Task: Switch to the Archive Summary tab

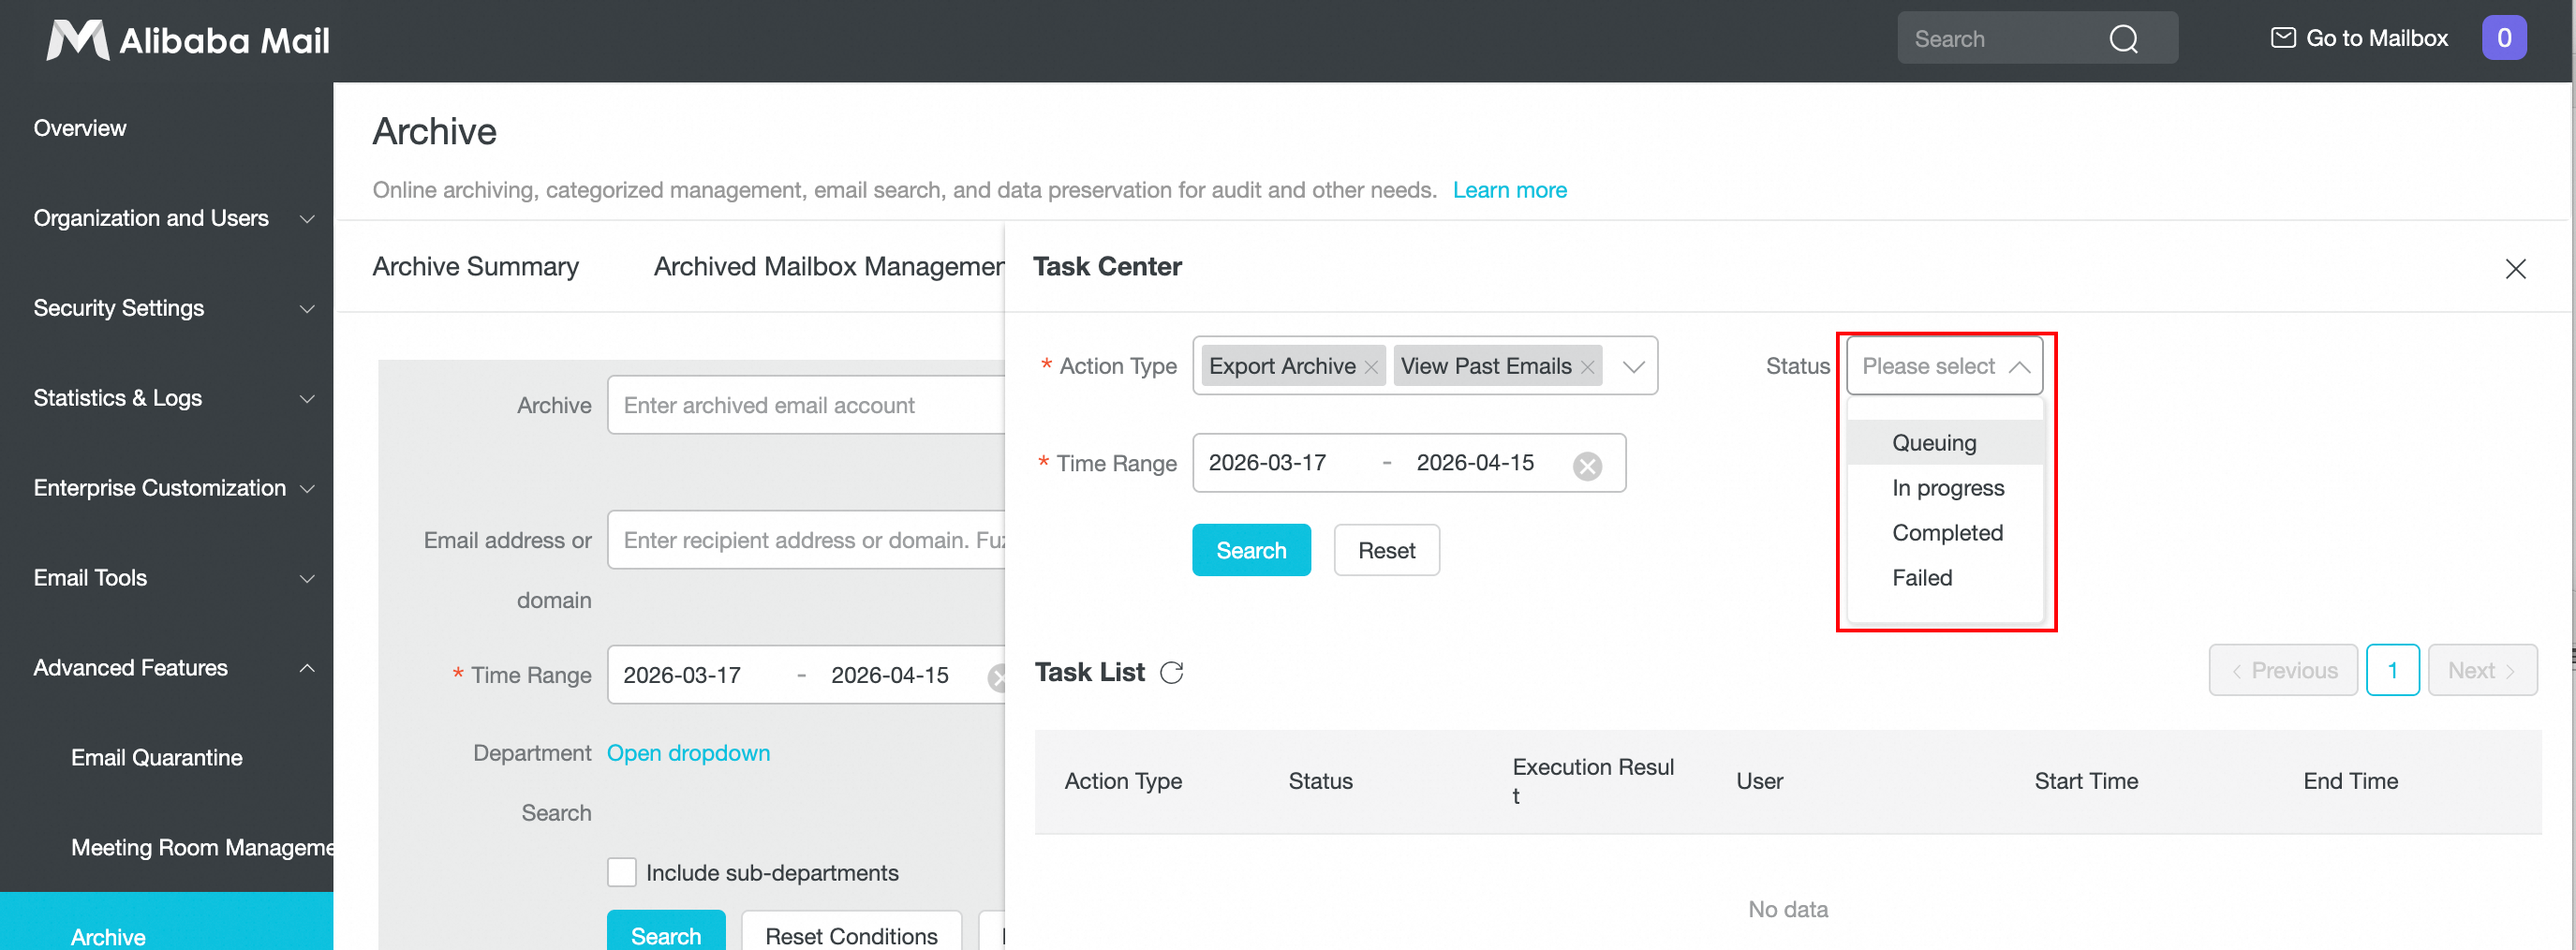Action: tap(475, 267)
